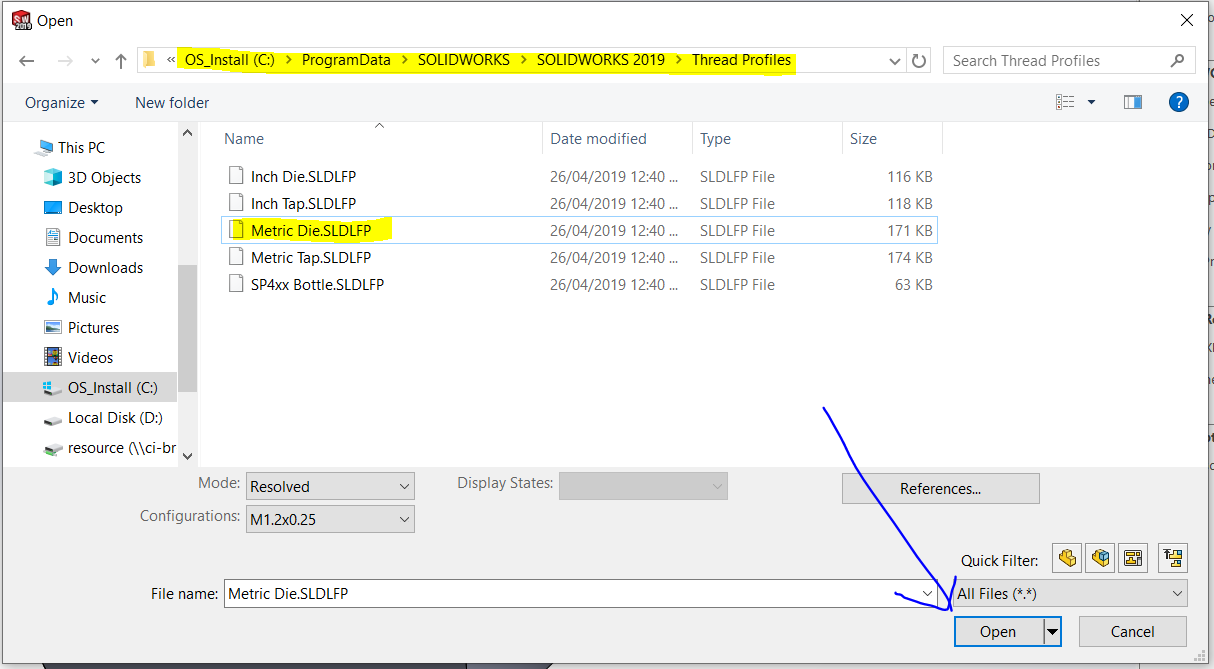1214x669 pixels.
Task: Select Desktop in the navigation pane
Action: point(95,208)
